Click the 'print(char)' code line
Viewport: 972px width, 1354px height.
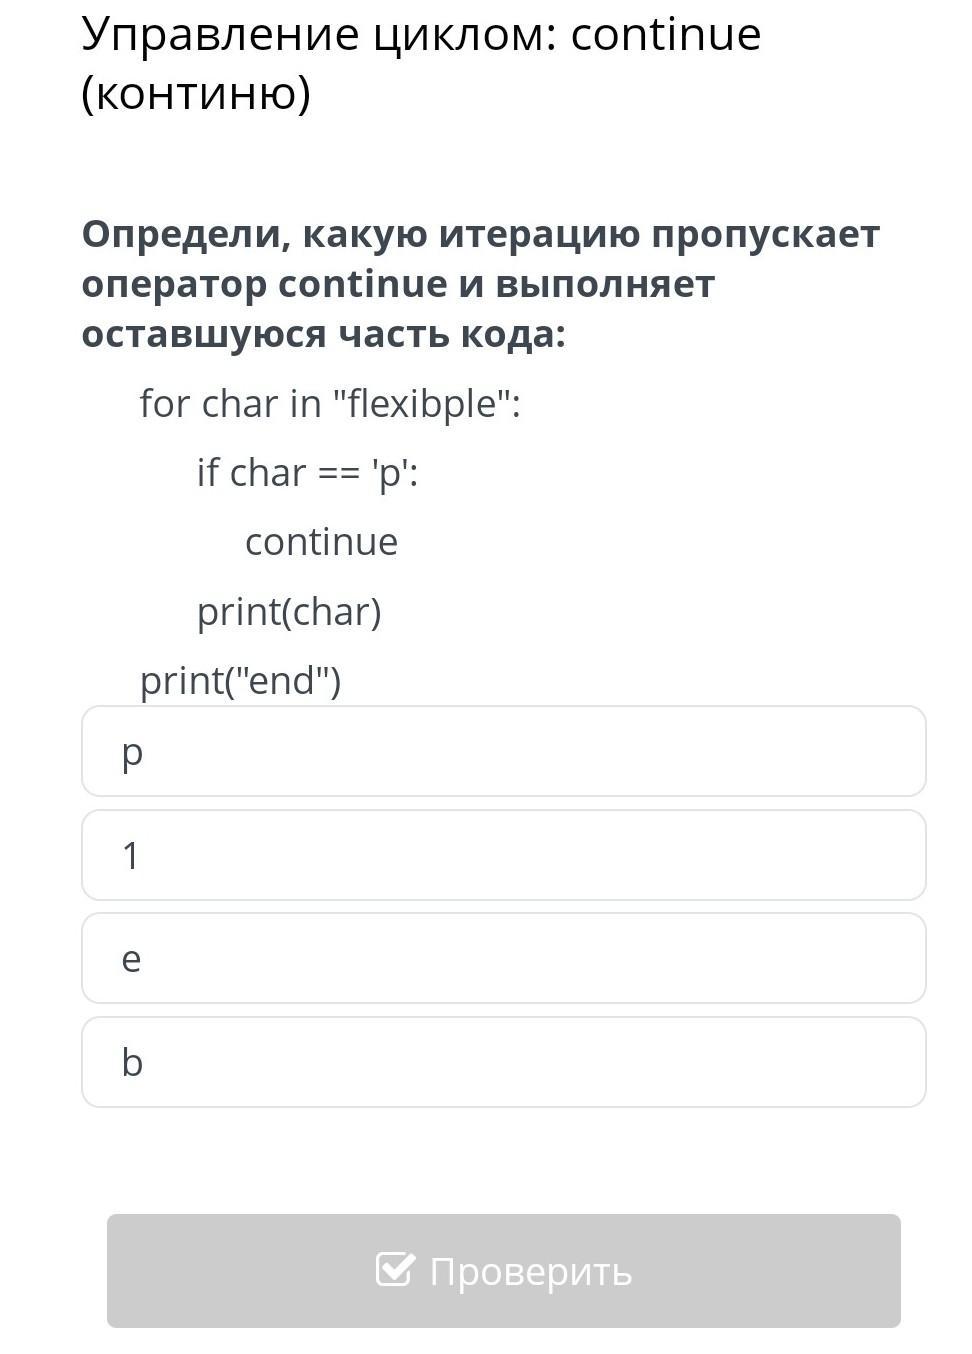[x=289, y=612]
